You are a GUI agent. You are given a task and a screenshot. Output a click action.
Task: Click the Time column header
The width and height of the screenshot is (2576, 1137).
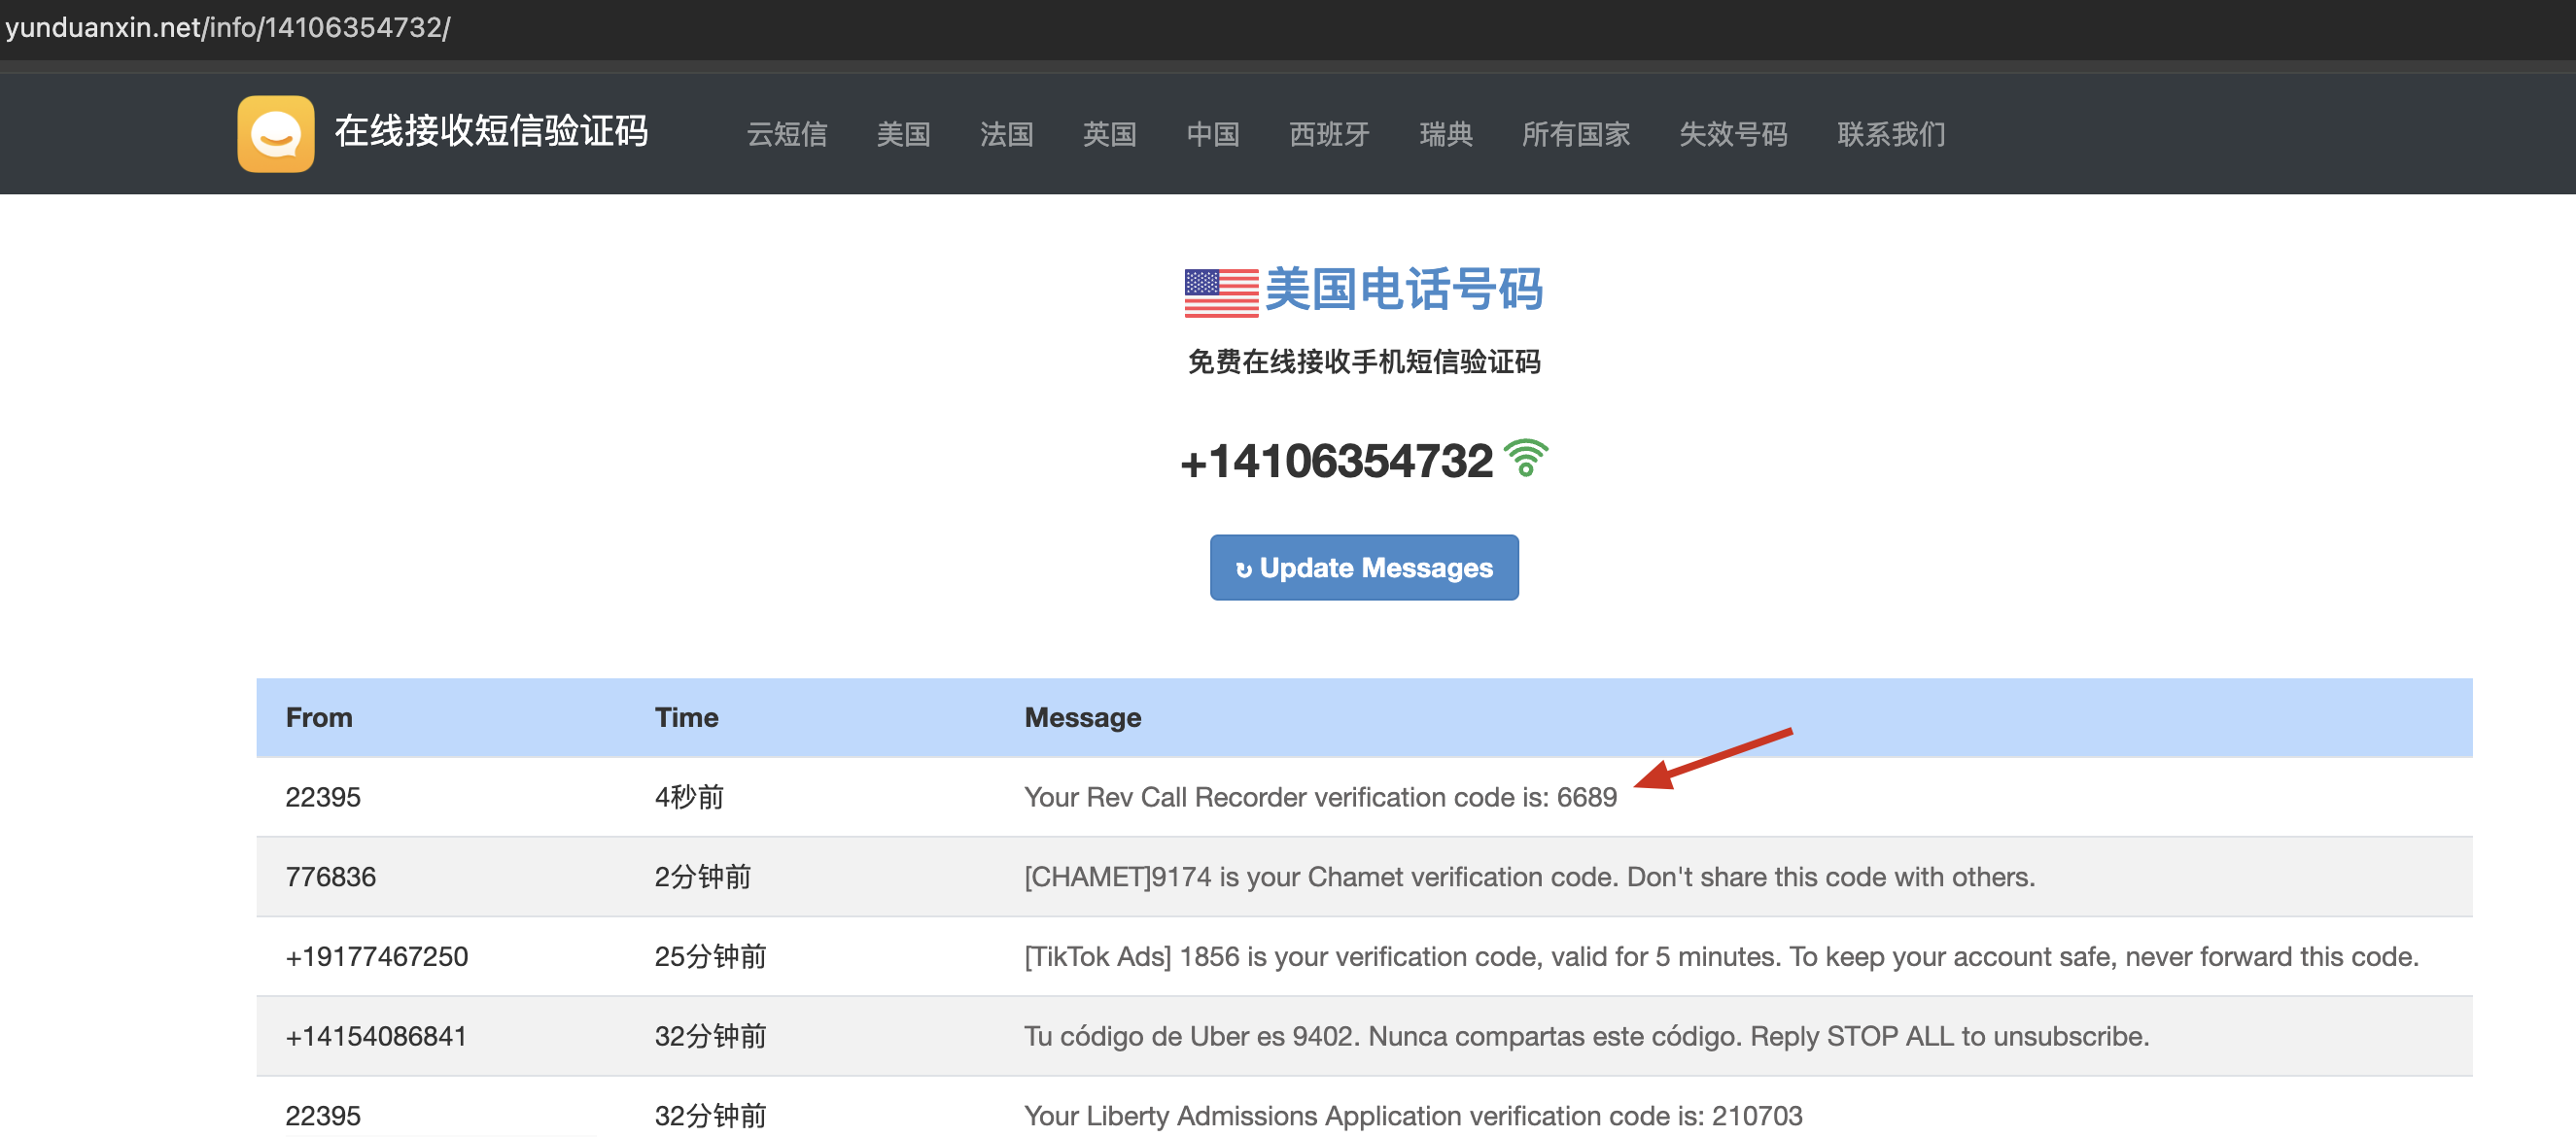pyautogui.click(x=686, y=717)
